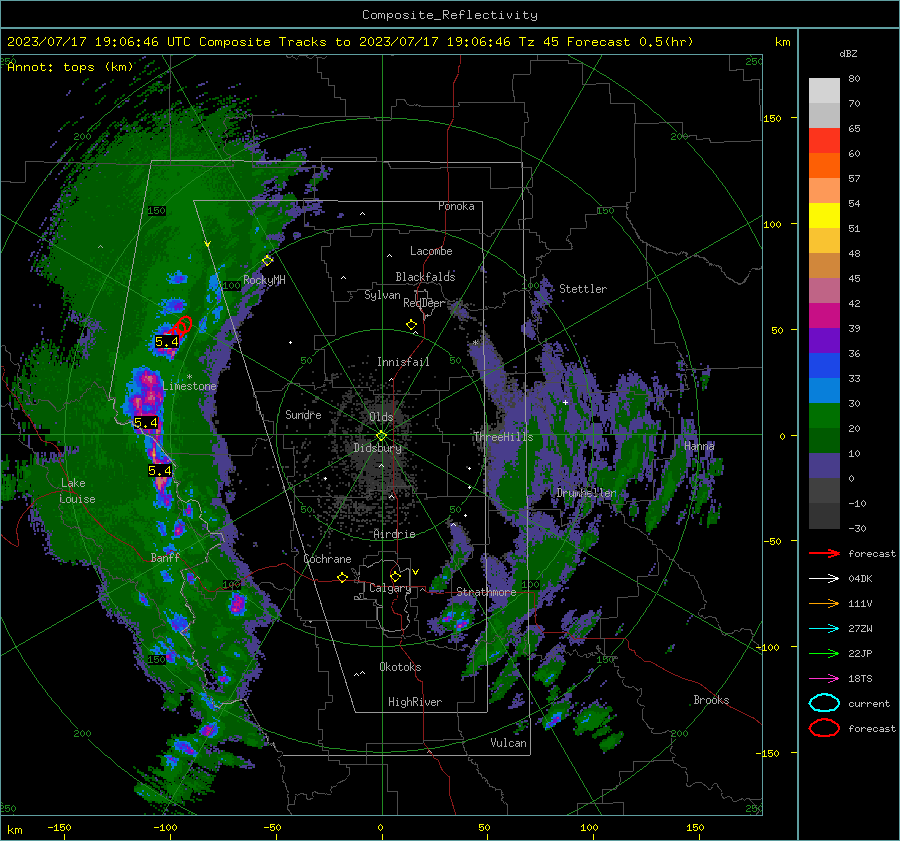Click the yellow diamond at radar center near Didsbury
The image size is (900, 841).
tap(381, 435)
